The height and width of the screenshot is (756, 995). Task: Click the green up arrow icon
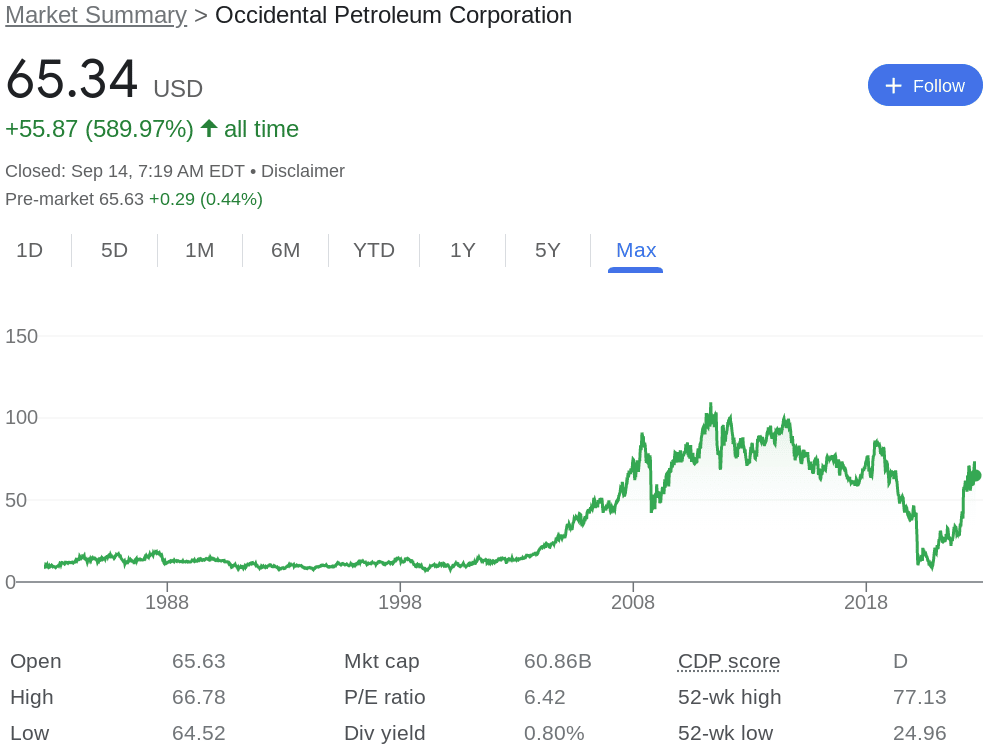pos(209,128)
